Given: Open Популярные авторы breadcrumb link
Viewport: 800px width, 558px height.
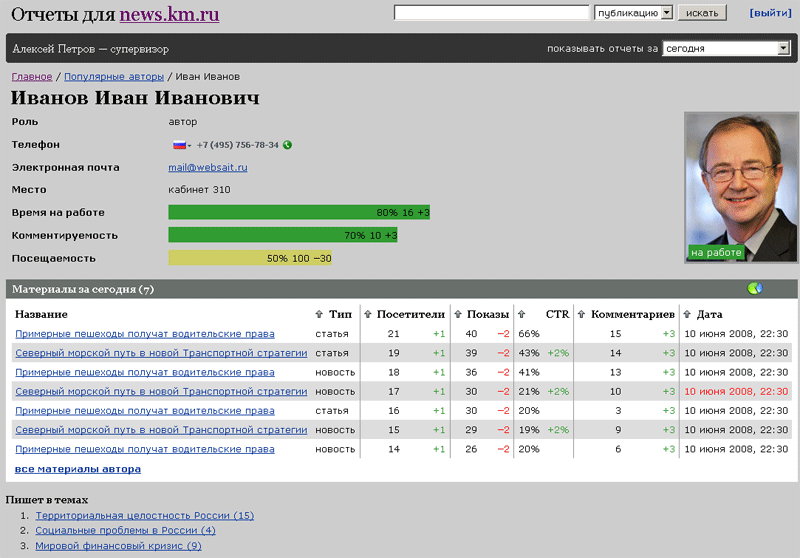Looking at the screenshot, I should coord(114,76).
